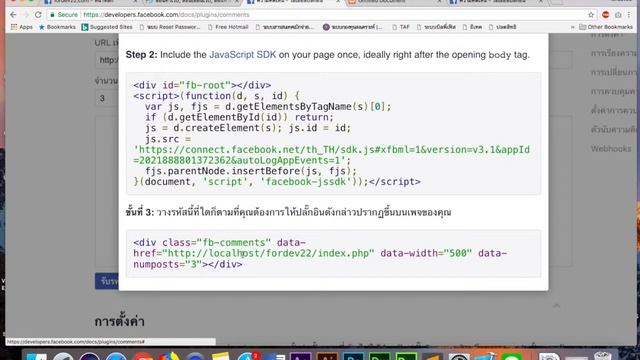Click the 'facebook-jssdk' closing script line
The height and width of the screenshot is (360, 640).
pyautogui.click(x=277, y=182)
